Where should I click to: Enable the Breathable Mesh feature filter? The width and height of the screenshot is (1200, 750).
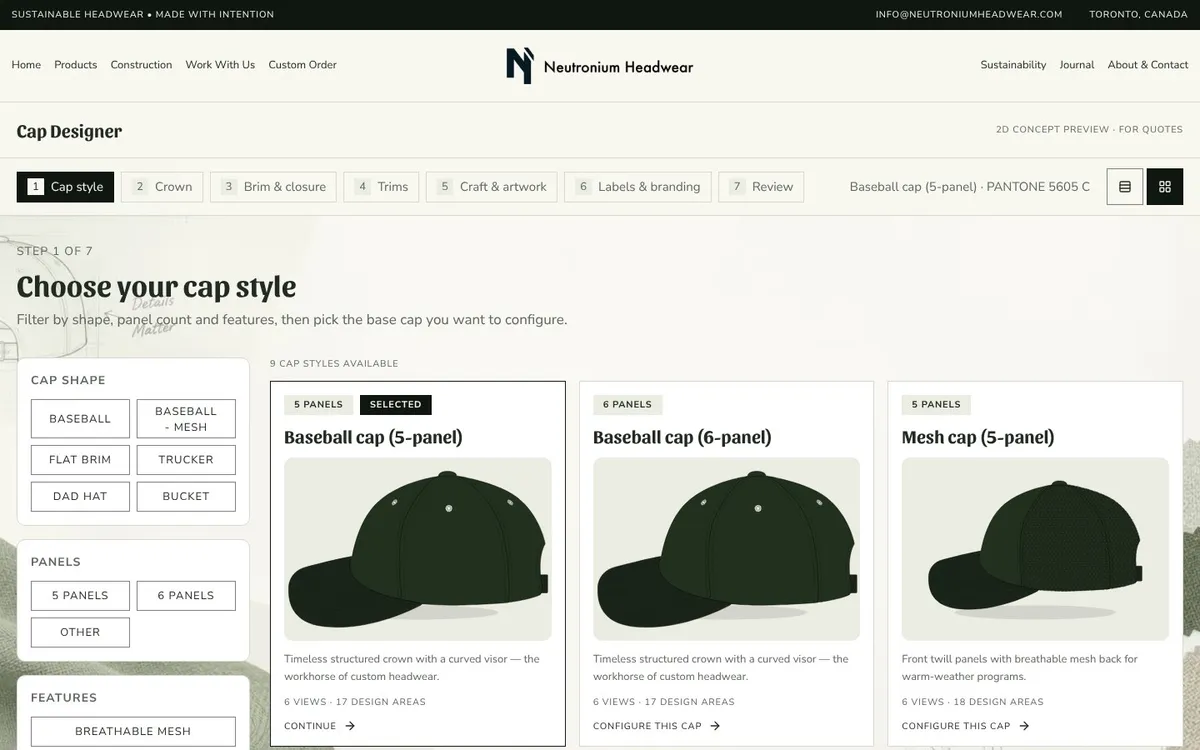pyautogui.click(x=133, y=731)
